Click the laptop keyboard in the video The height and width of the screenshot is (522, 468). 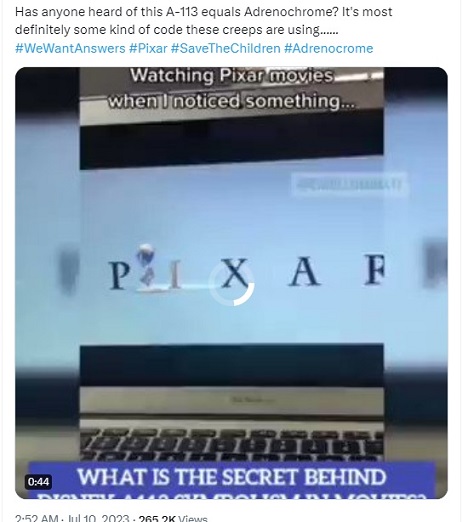[232, 445]
